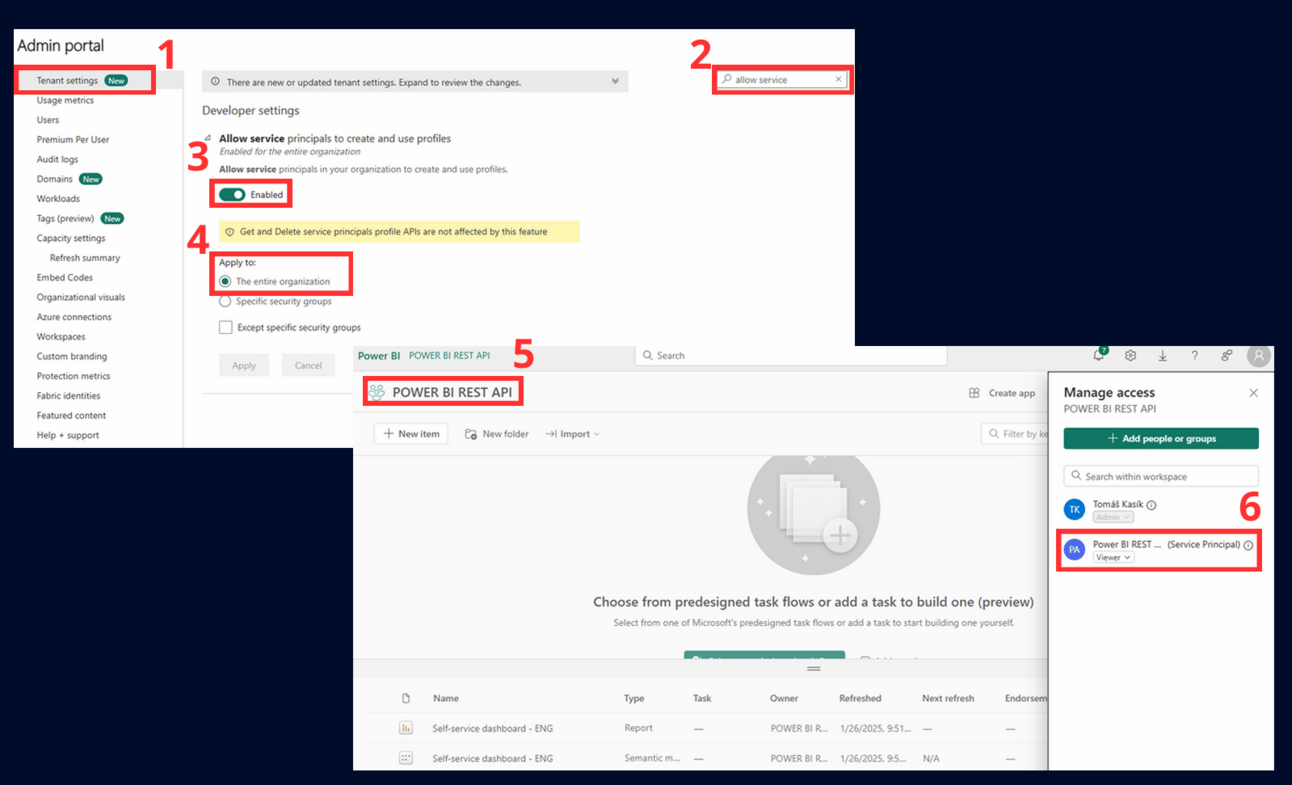This screenshot has height=785, width=1292.
Task: Open the Admin role dropdown for Tomáš Kasík
Action: pos(1113,517)
